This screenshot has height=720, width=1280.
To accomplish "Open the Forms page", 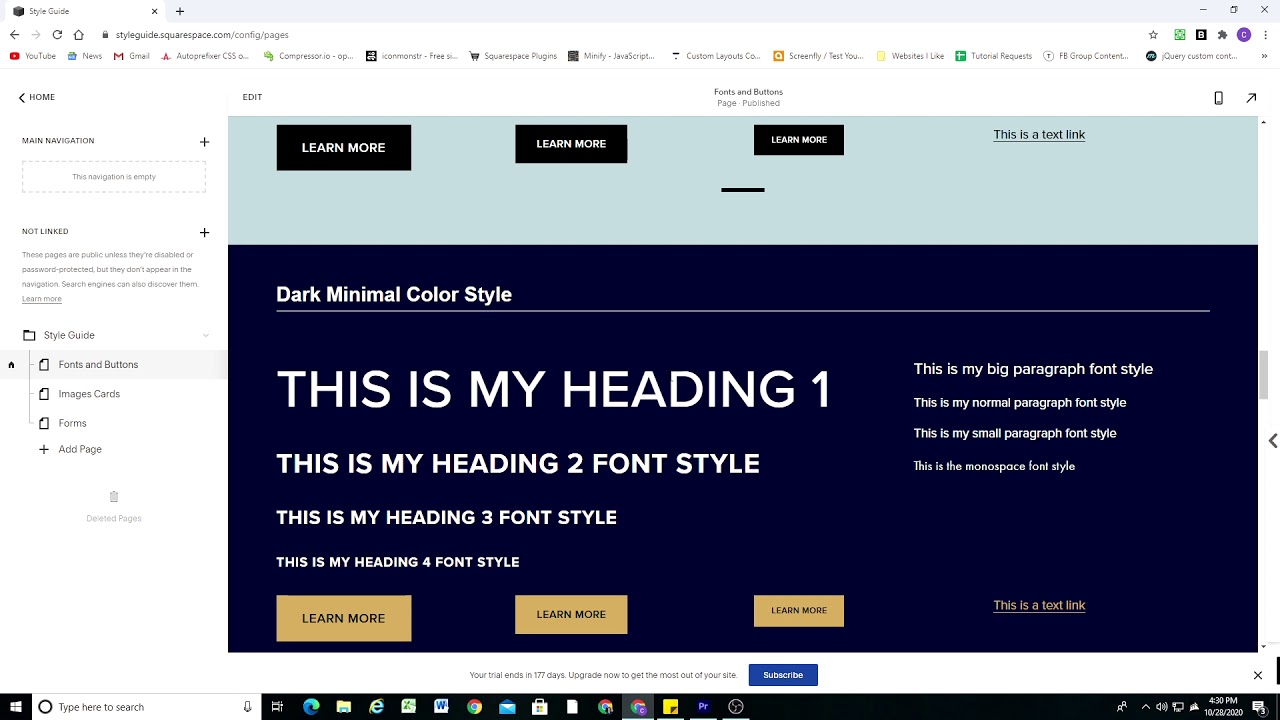I will pos(72,423).
